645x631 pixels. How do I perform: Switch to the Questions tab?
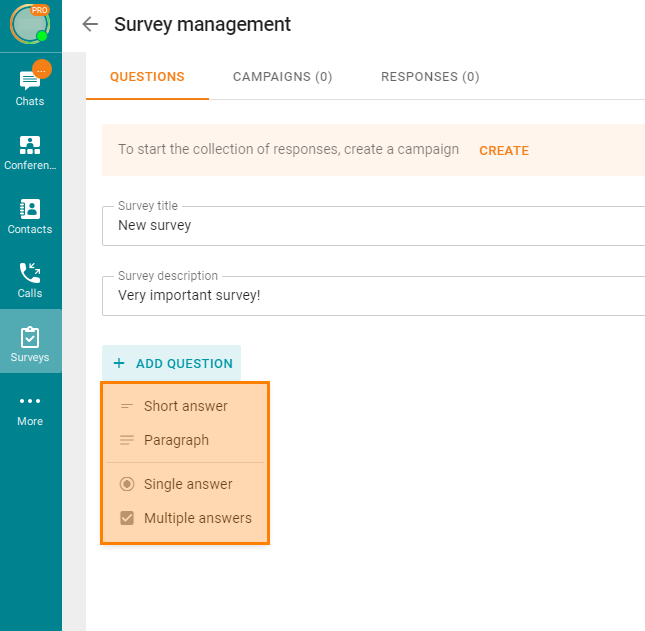tap(147, 77)
